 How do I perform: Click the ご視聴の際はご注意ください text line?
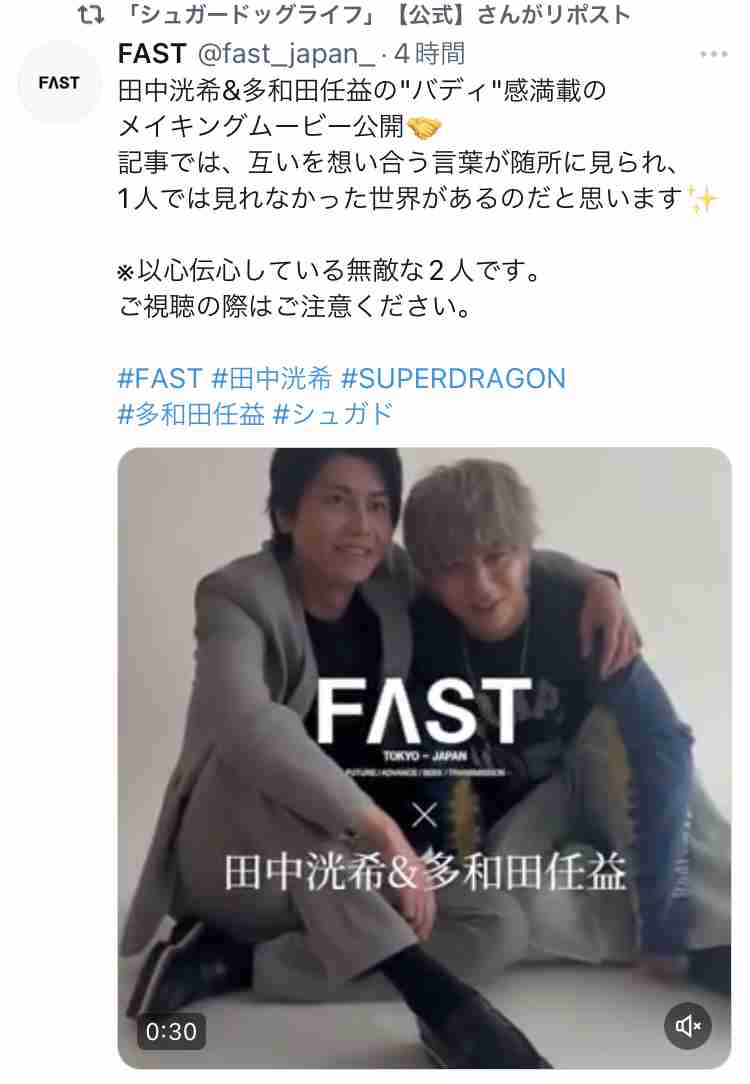click(x=295, y=306)
